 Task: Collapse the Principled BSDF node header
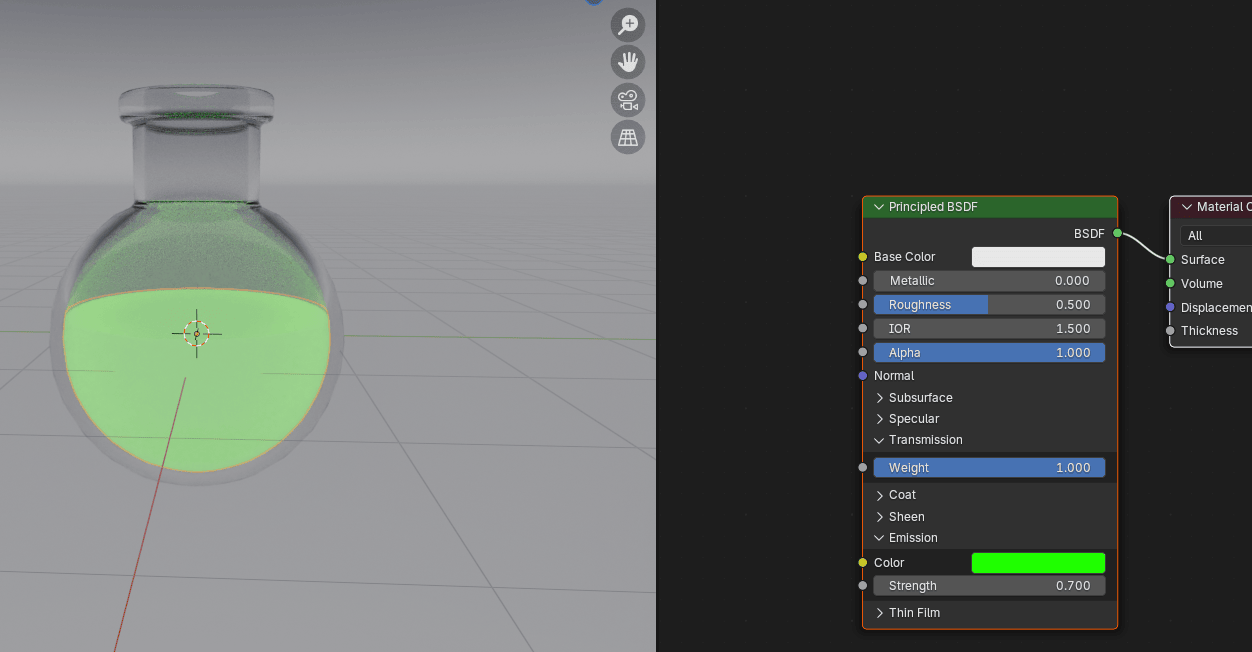pos(879,207)
